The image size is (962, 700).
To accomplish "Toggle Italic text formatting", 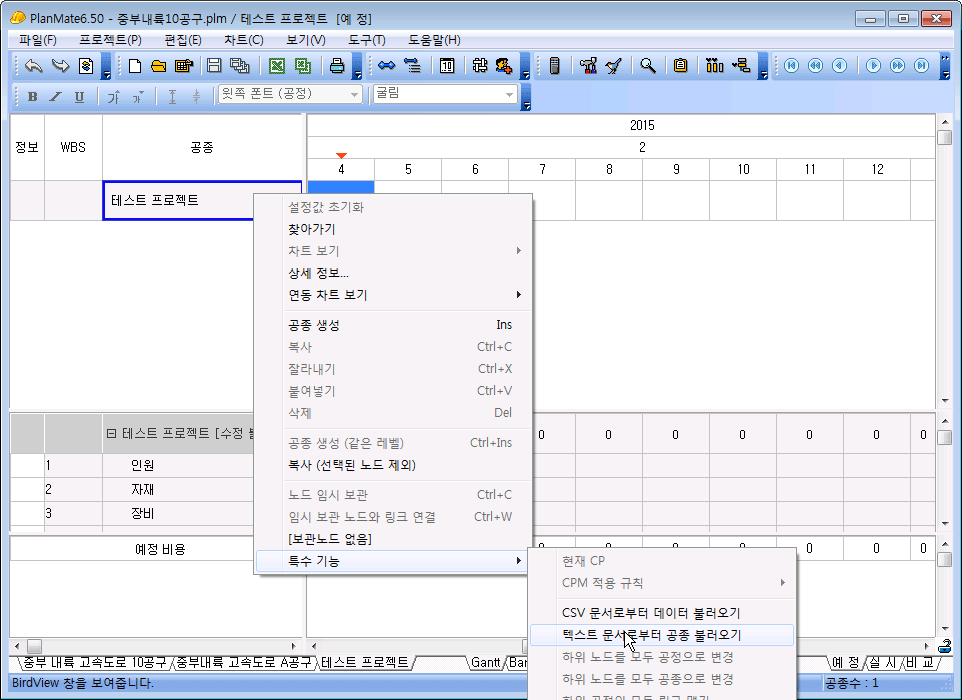I will [x=55, y=96].
